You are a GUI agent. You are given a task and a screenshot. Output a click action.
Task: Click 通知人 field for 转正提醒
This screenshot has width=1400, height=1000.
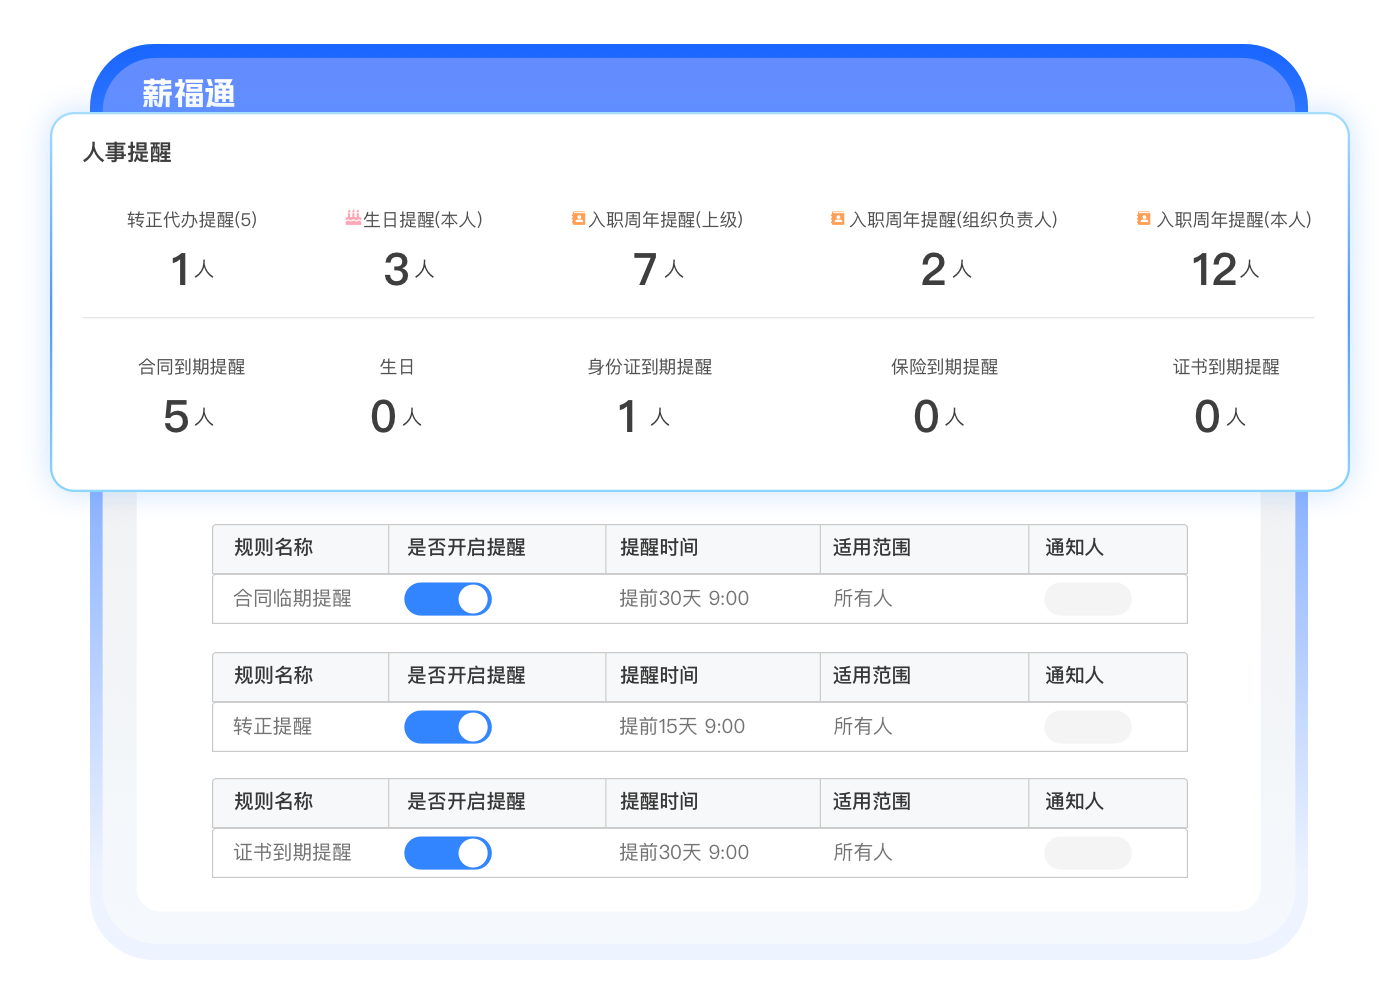click(1087, 727)
